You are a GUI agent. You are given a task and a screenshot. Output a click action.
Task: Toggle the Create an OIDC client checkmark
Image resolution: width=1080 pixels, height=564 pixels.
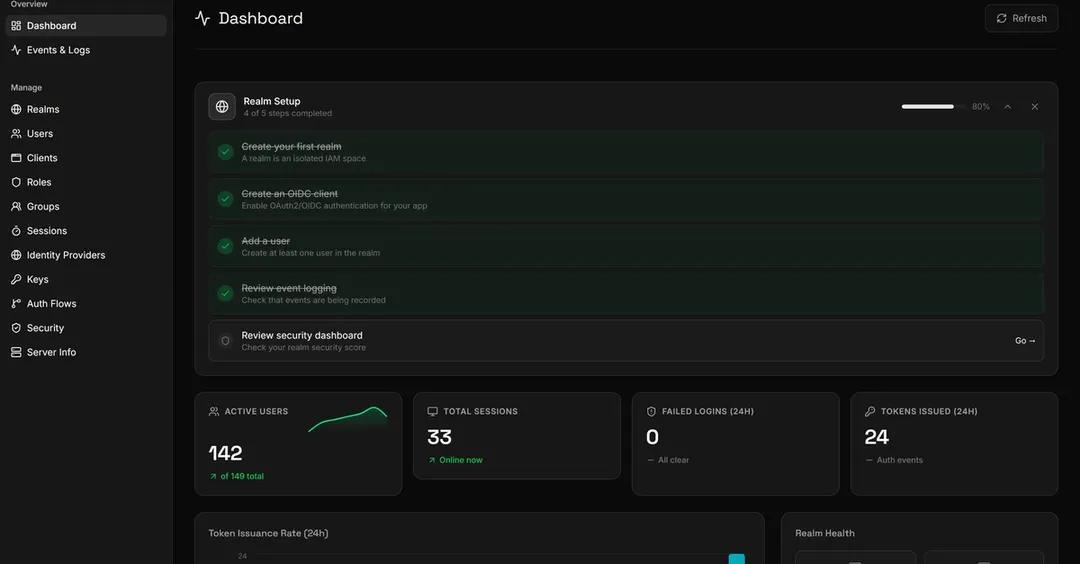(225, 199)
